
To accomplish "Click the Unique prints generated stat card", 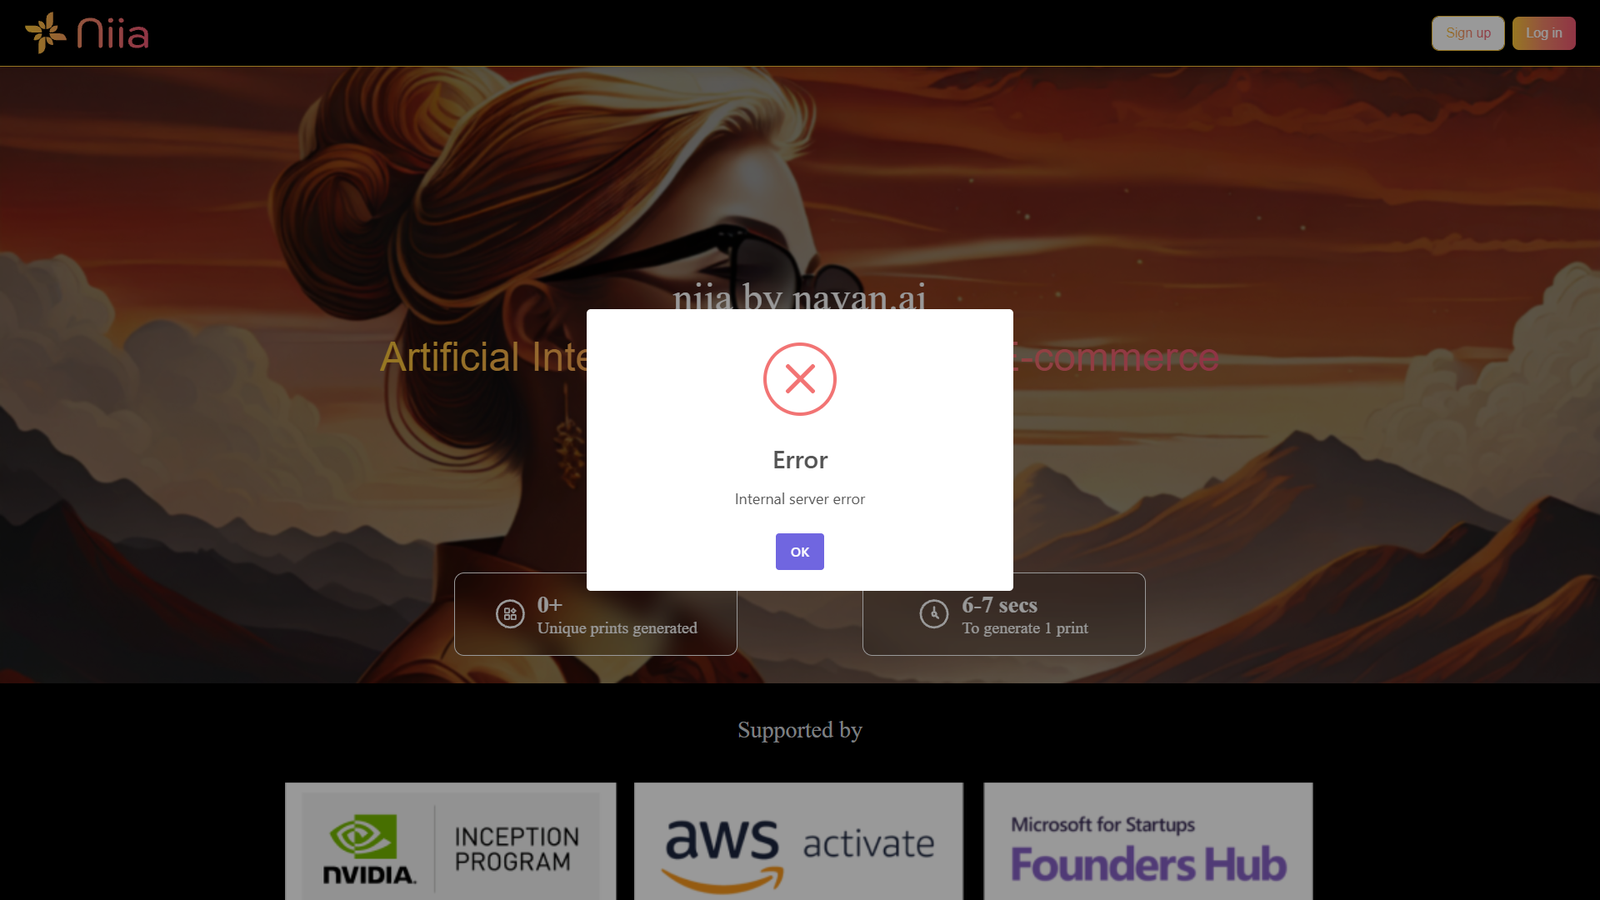I will point(596,614).
